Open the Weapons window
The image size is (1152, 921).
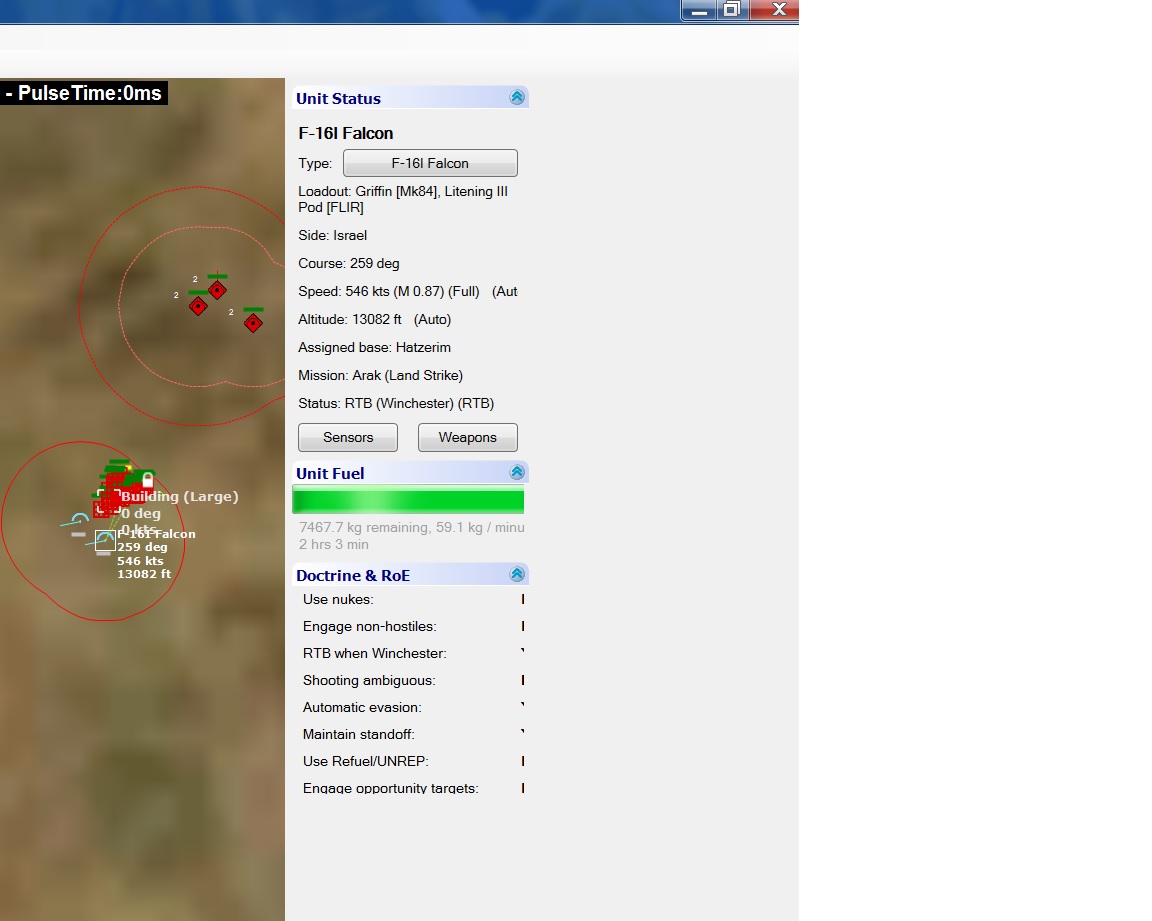point(467,437)
